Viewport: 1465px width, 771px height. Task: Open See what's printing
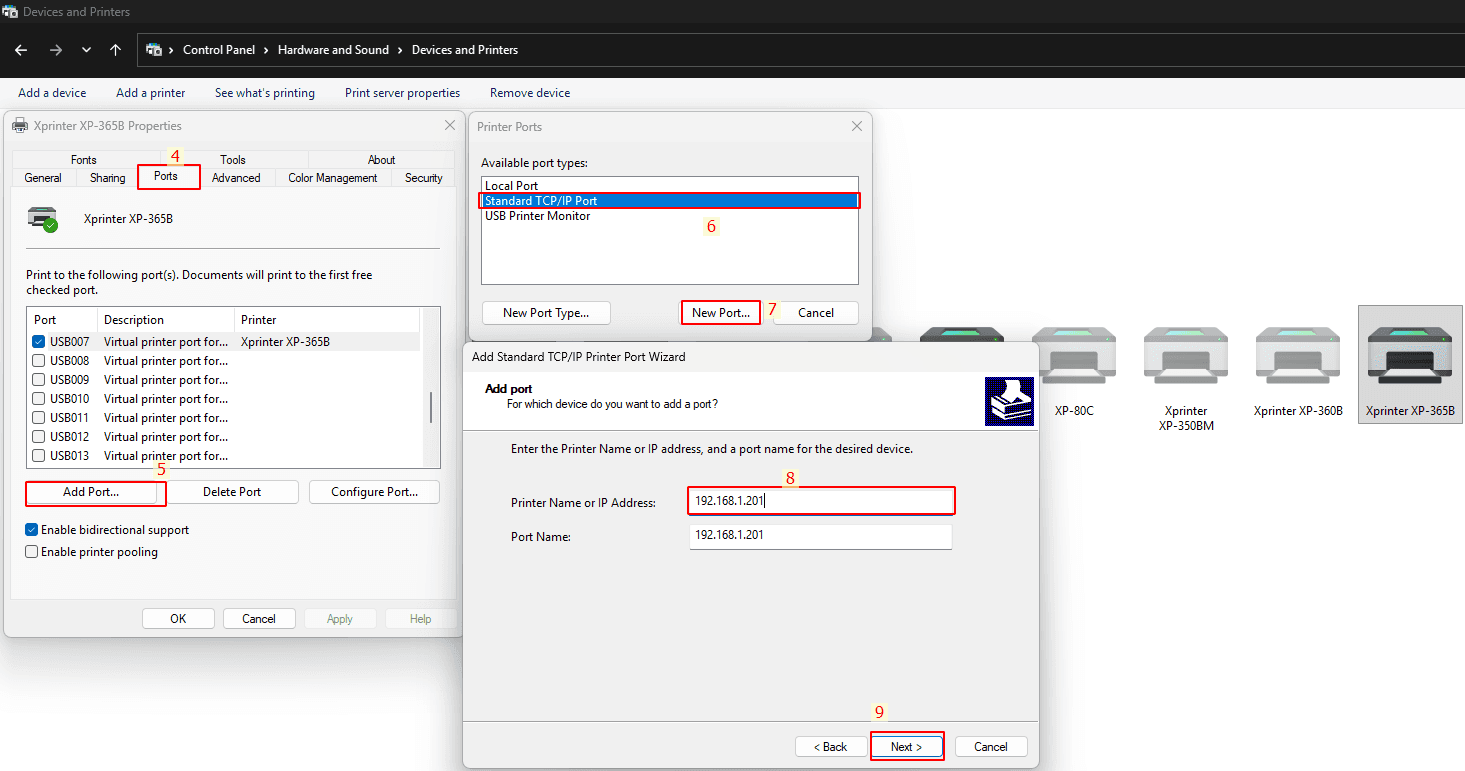click(x=265, y=93)
